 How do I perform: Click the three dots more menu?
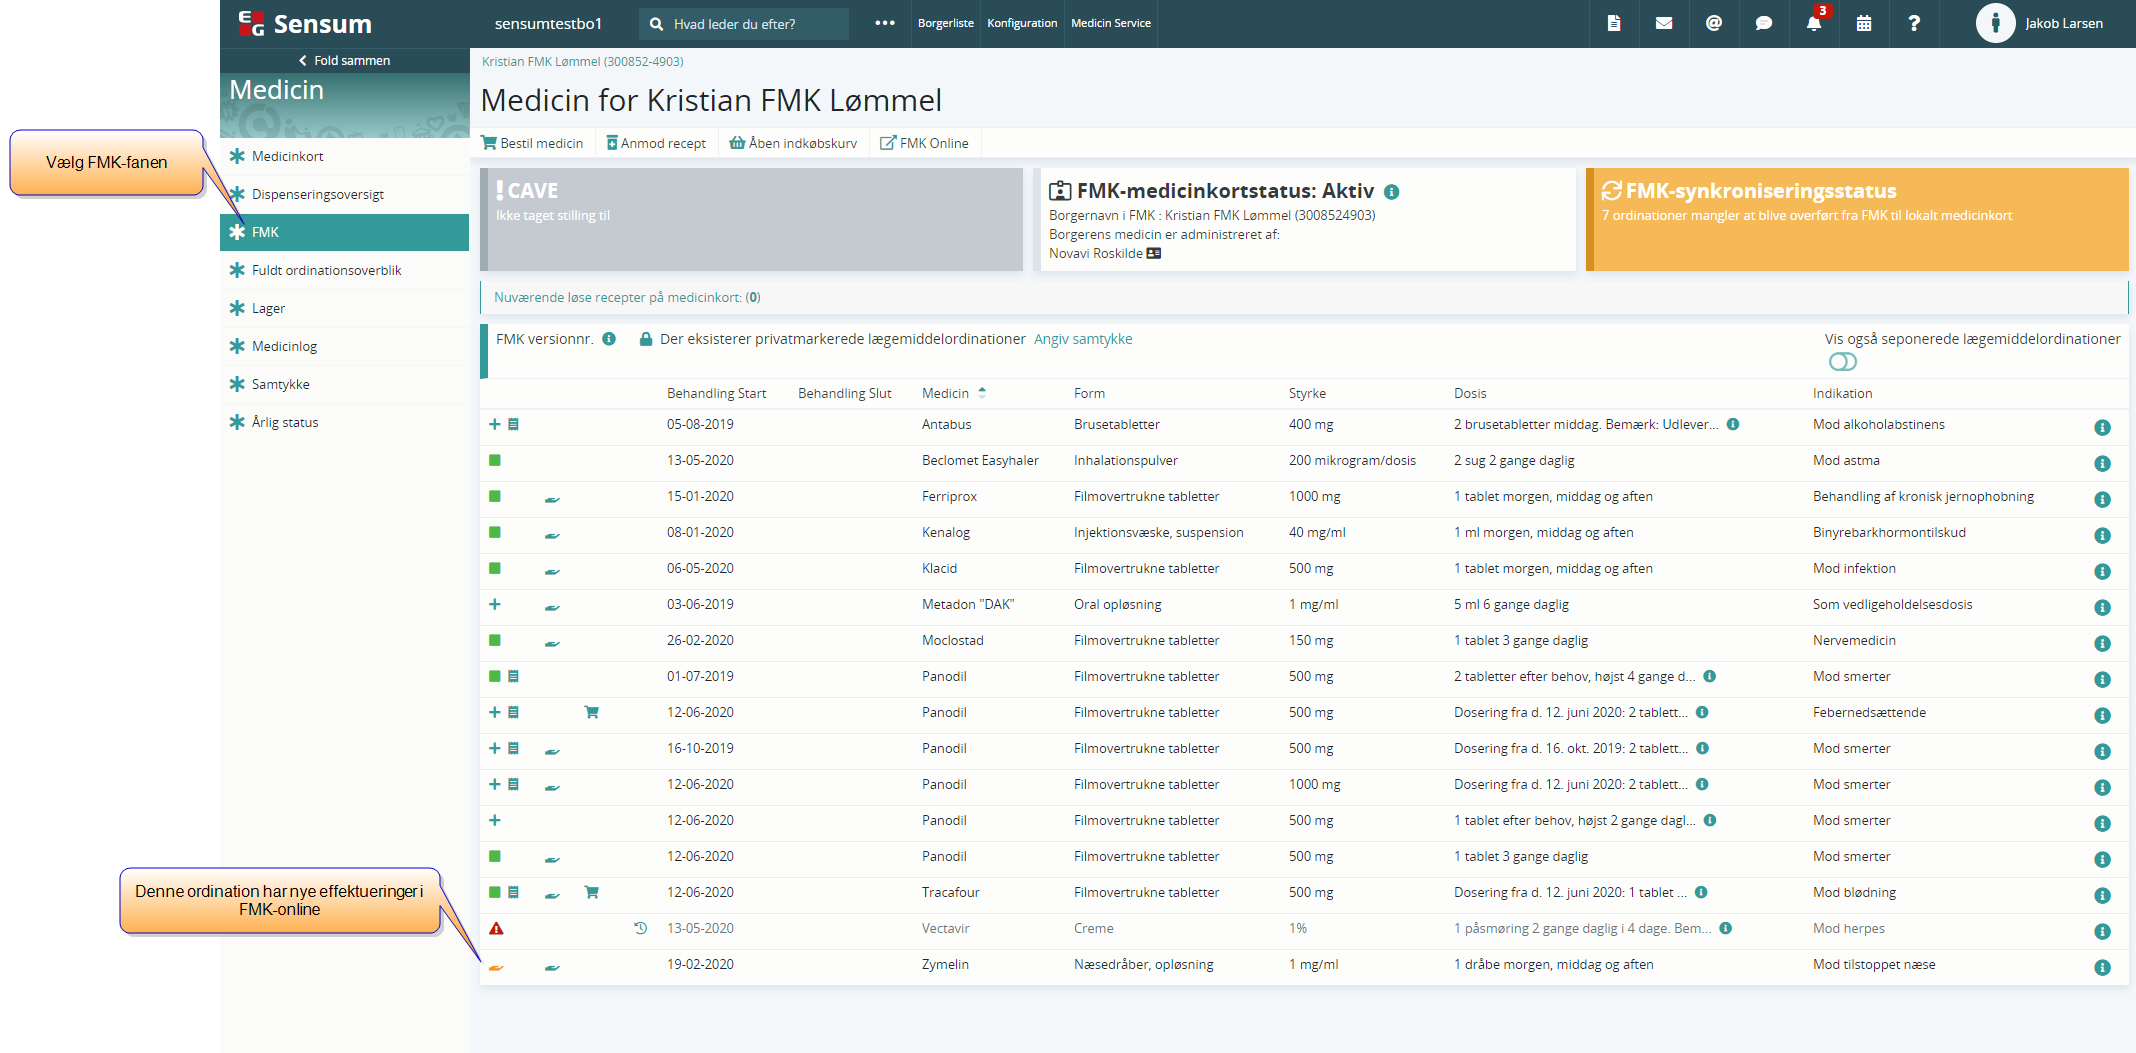pos(885,23)
